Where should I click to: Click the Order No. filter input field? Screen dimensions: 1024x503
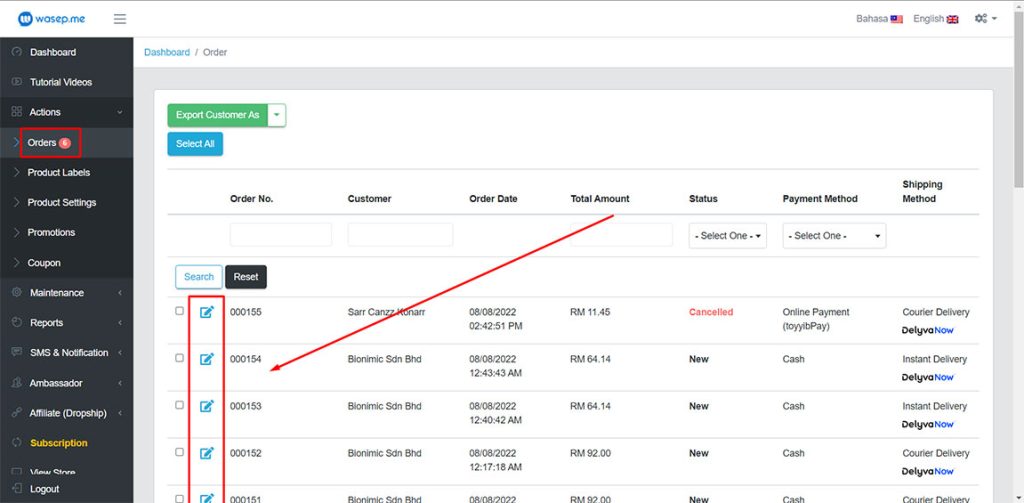tap(281, 235)
